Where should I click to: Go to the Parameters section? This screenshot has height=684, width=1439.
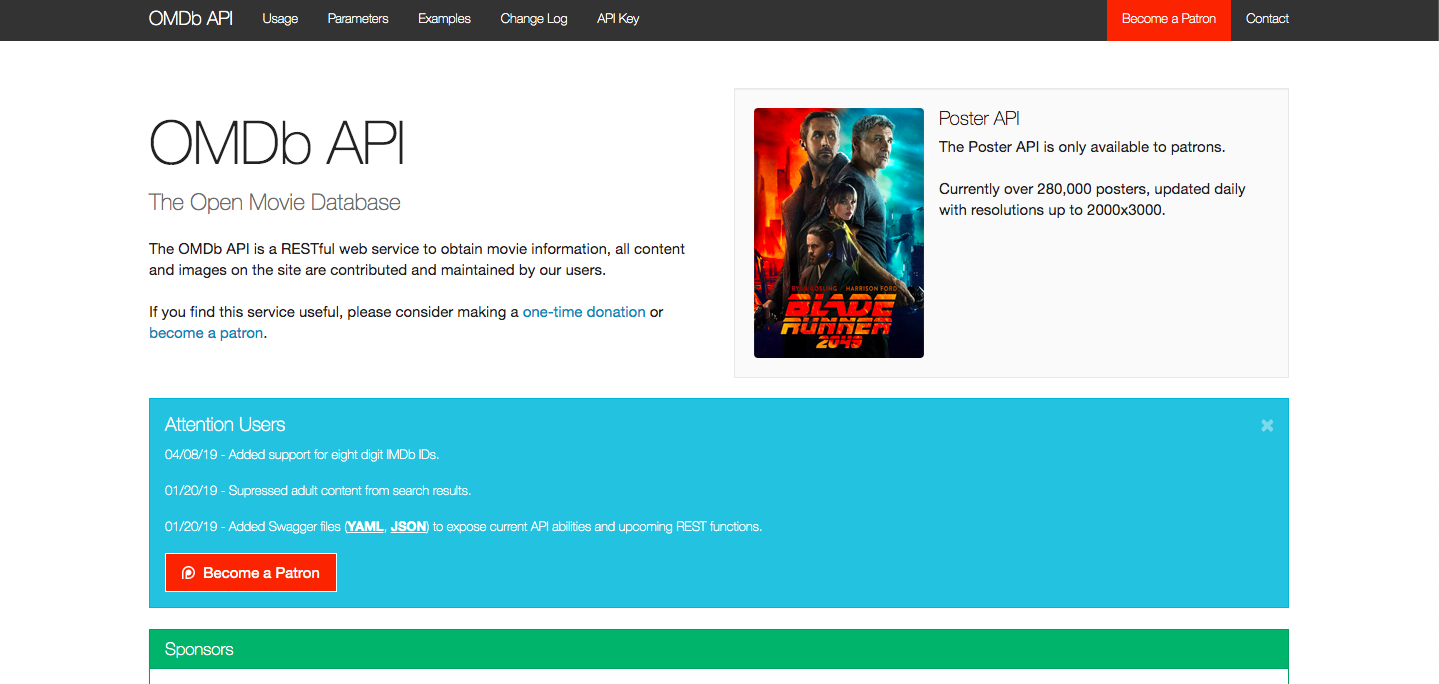tap(358, 19)
